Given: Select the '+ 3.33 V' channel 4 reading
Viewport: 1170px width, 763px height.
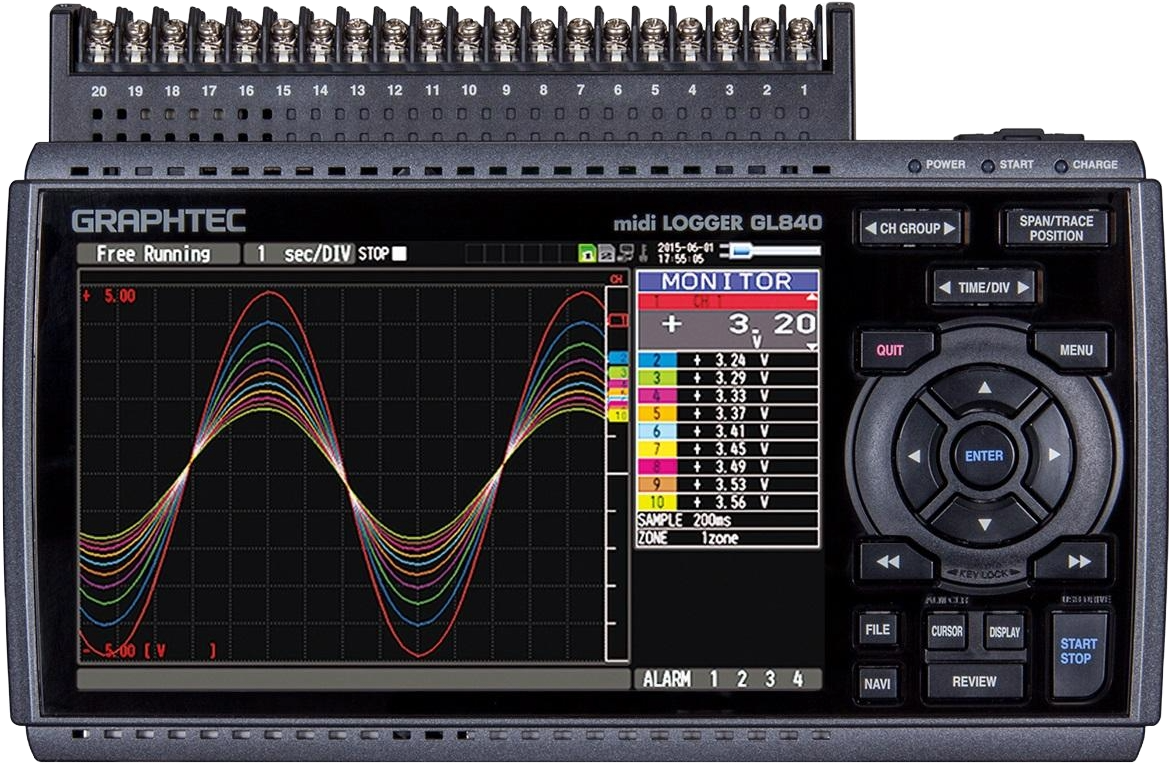Looking at the screenshot, I should [x=731, y=396].
